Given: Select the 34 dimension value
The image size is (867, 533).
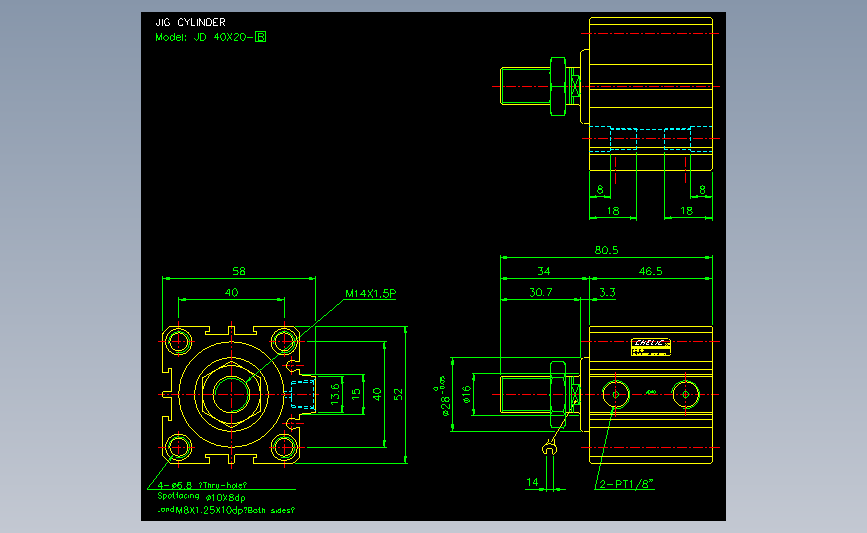Looking at the screenshot, I should pyautogui.click(x=544, y=271).
